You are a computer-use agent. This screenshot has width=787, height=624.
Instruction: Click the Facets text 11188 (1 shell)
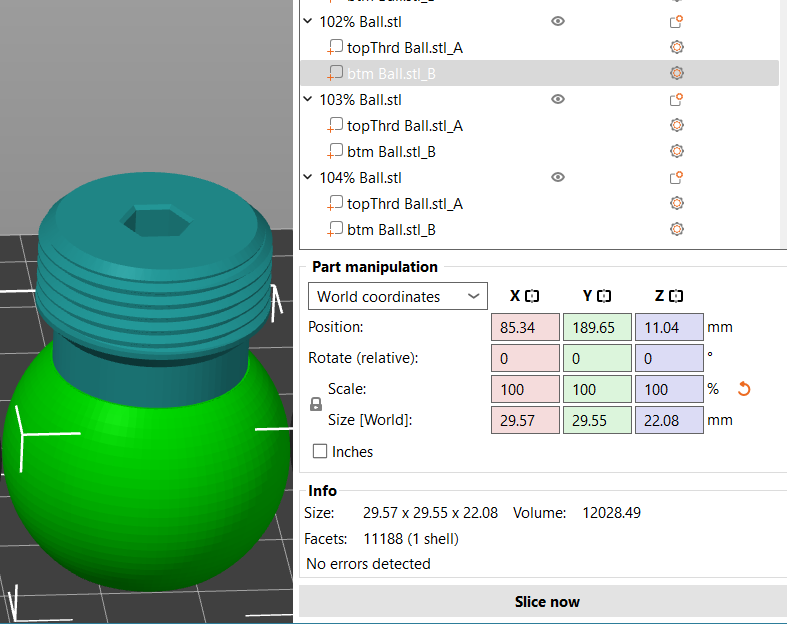411,539
